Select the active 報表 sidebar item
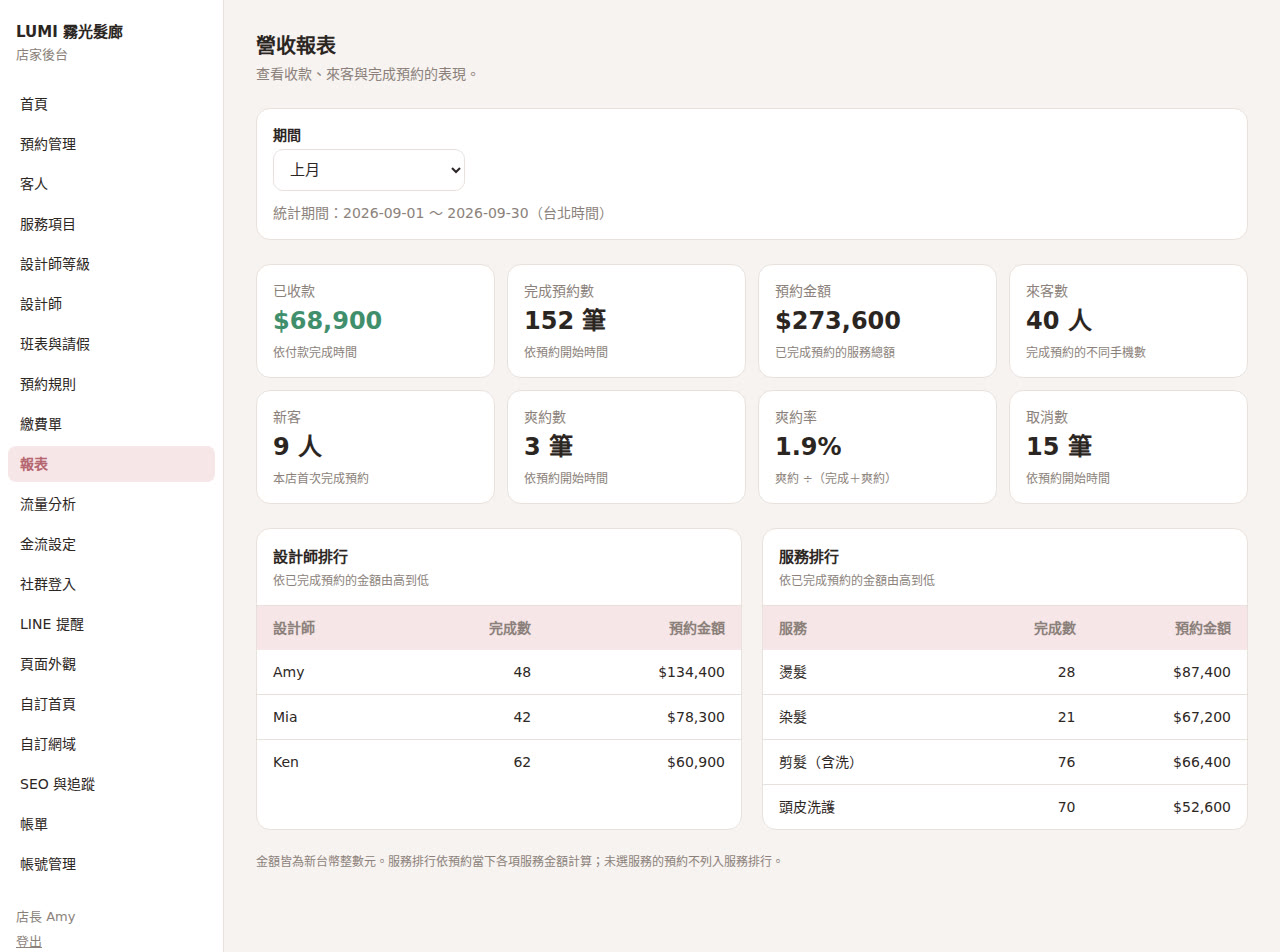This screenshot has height=952, width=1280. point(111,464)
